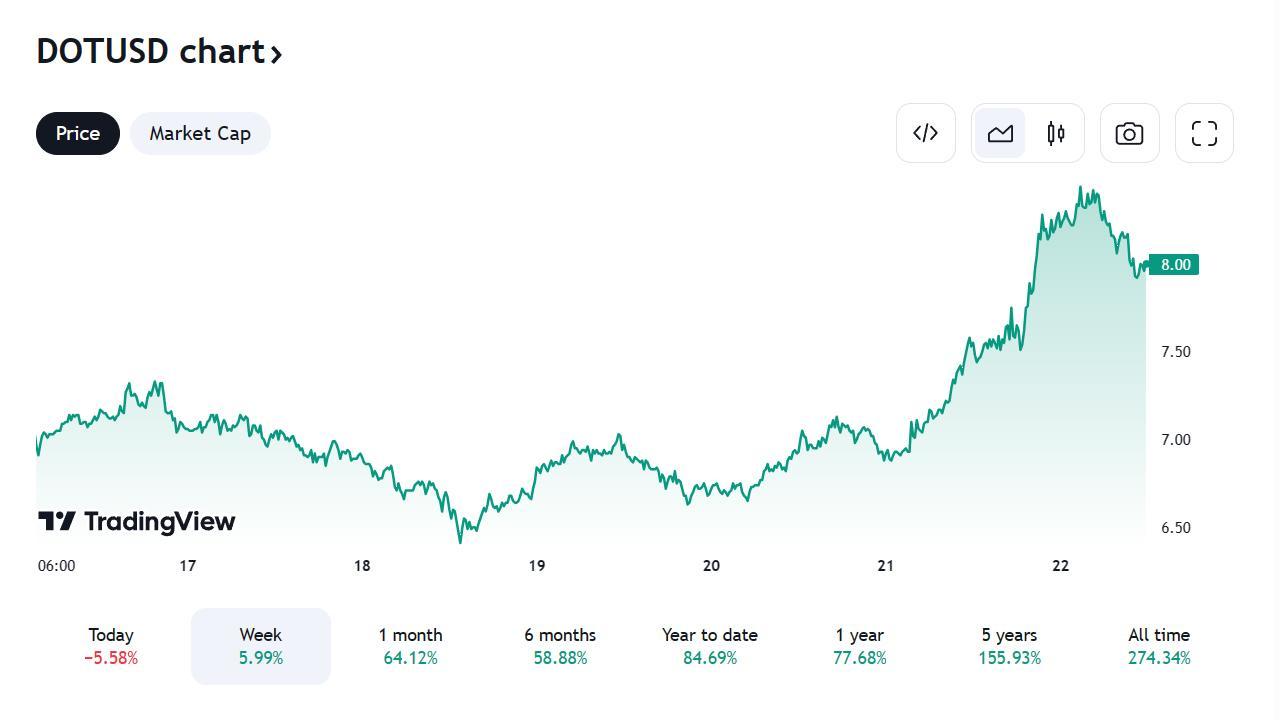Select the Price toggle
Screen dimensions: 1280x720
tap(78, 133)
